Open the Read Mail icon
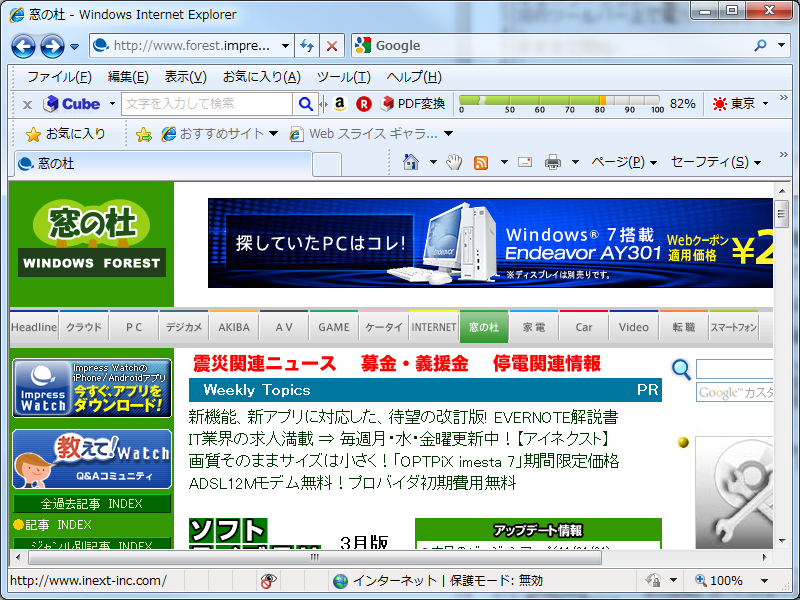This screenshot has width=800, height=600. 523,160
